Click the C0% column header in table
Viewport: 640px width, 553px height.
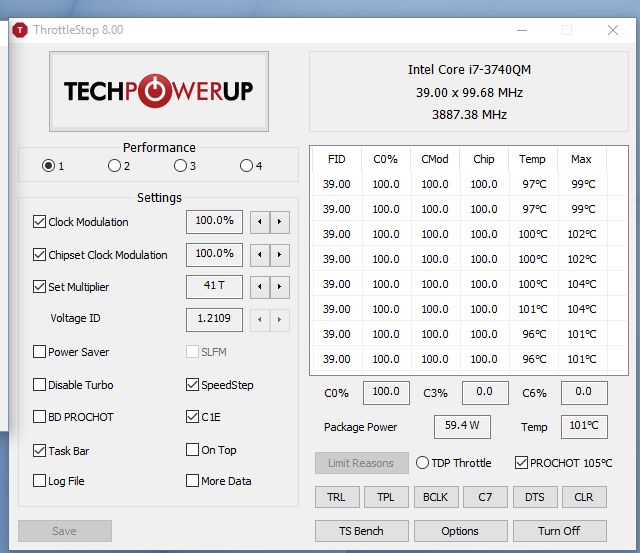pyautogui.click(x=386, y=159)
